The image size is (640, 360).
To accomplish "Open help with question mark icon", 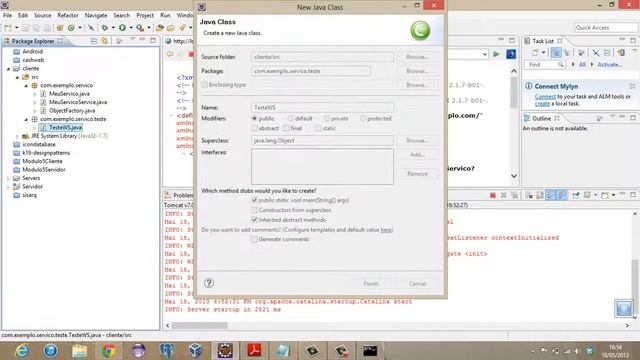I will coord(209,283).
